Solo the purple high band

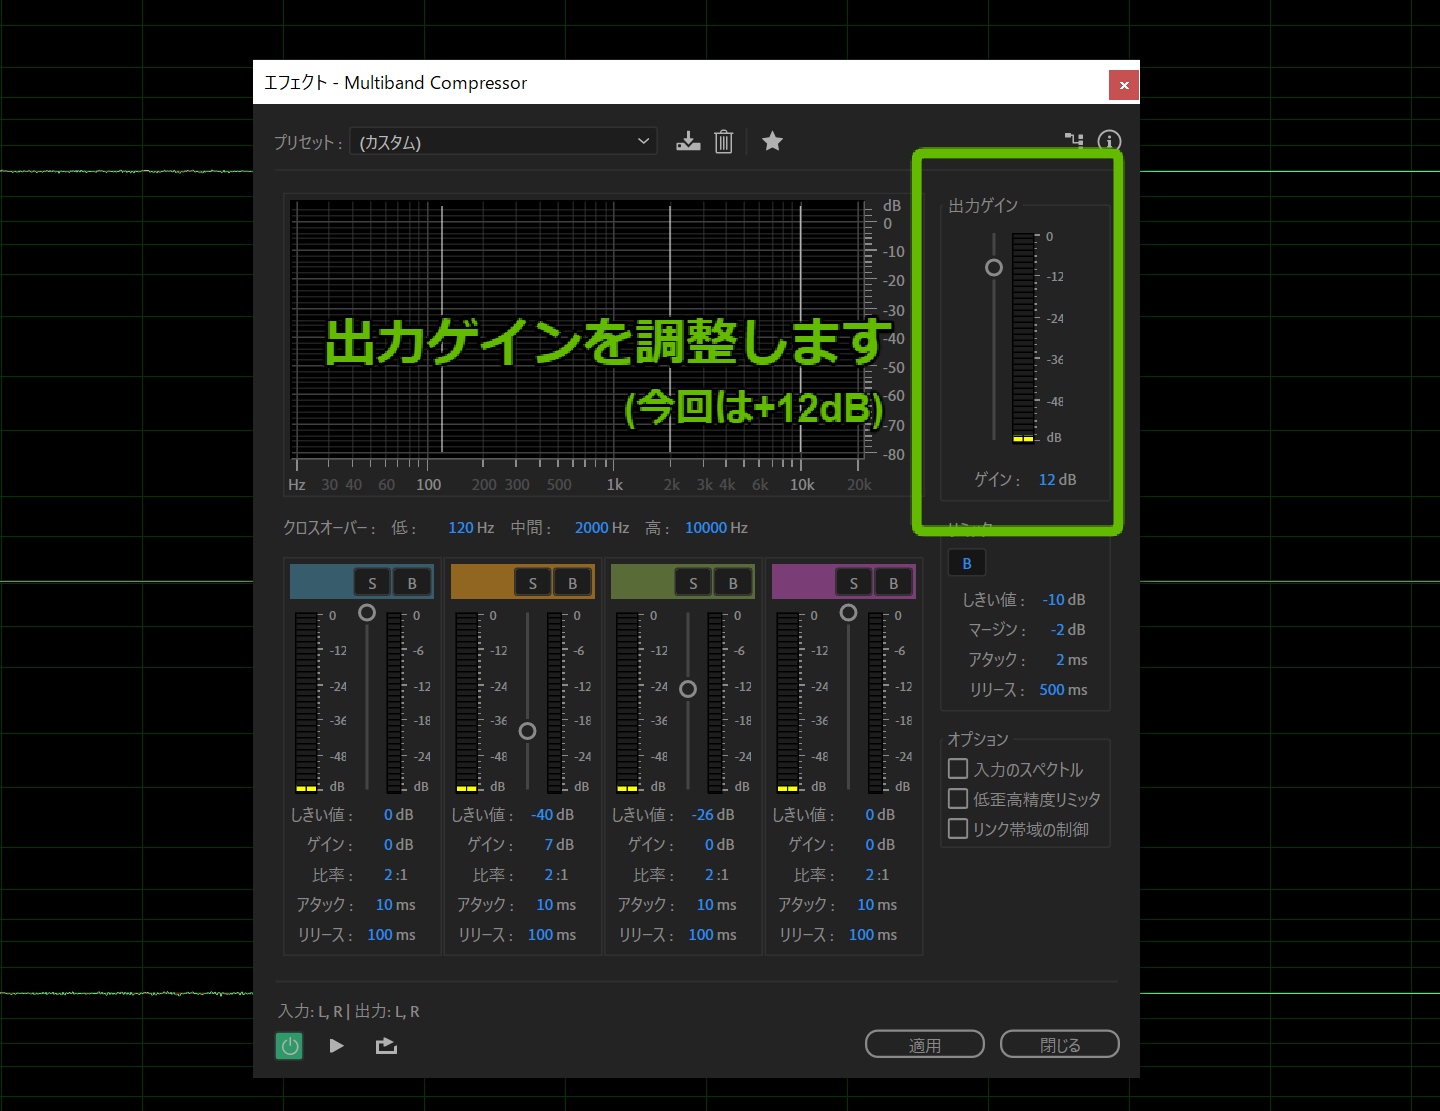pyautogui.click(x=853, y=581)
